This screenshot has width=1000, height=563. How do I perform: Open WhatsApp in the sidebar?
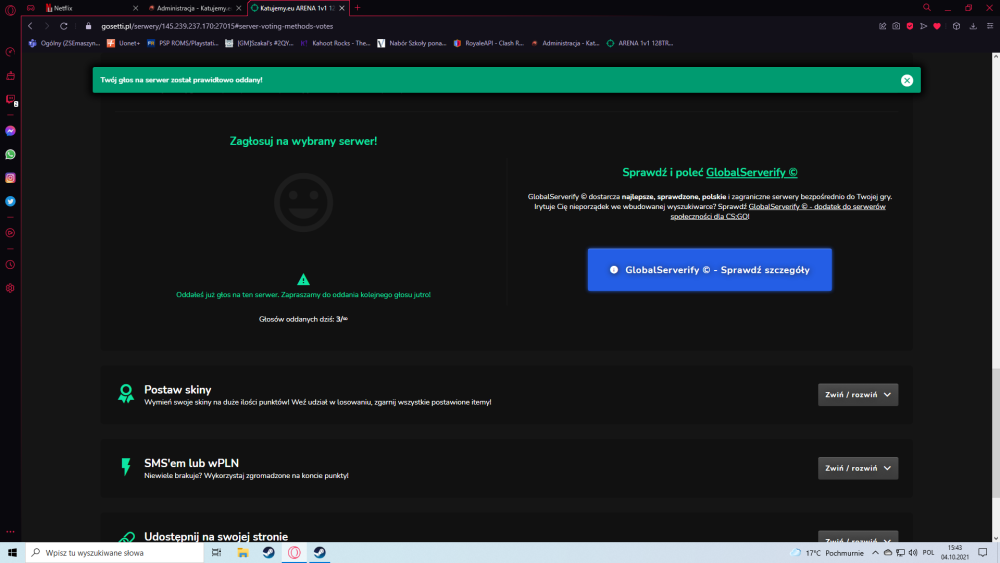tap(10, 154)
